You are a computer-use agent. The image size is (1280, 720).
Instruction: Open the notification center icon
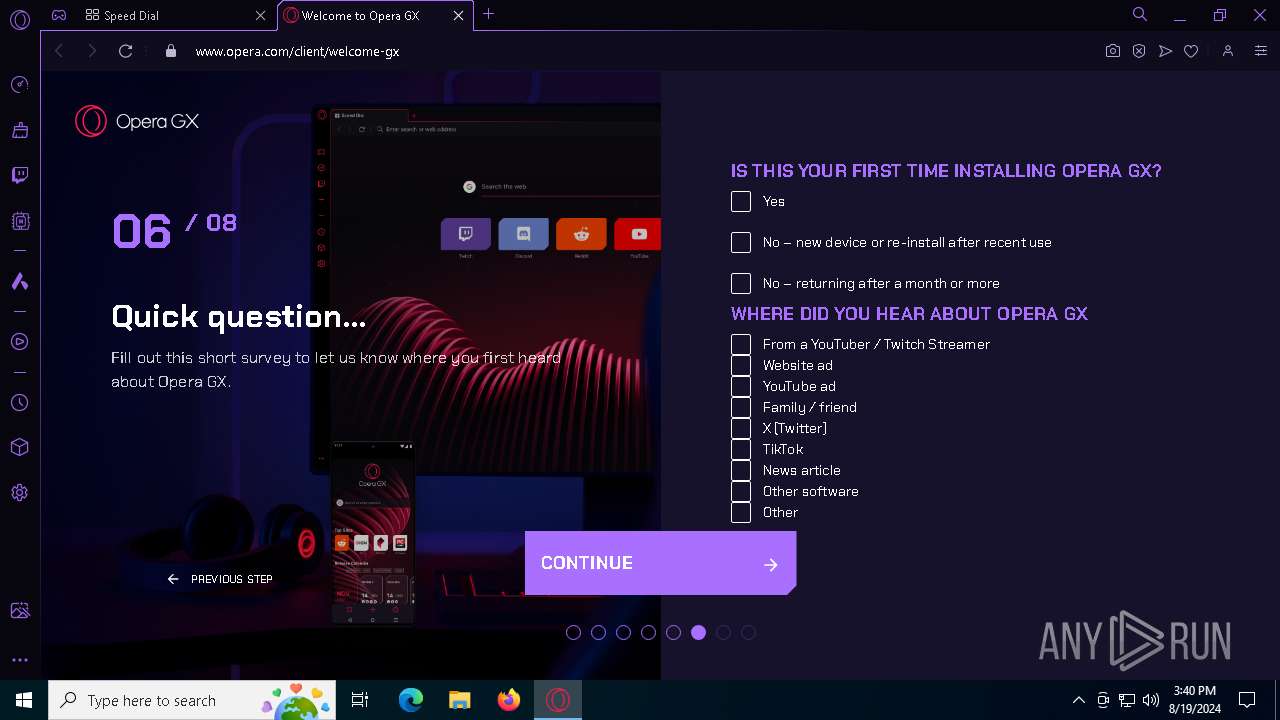pos(1247,700)
